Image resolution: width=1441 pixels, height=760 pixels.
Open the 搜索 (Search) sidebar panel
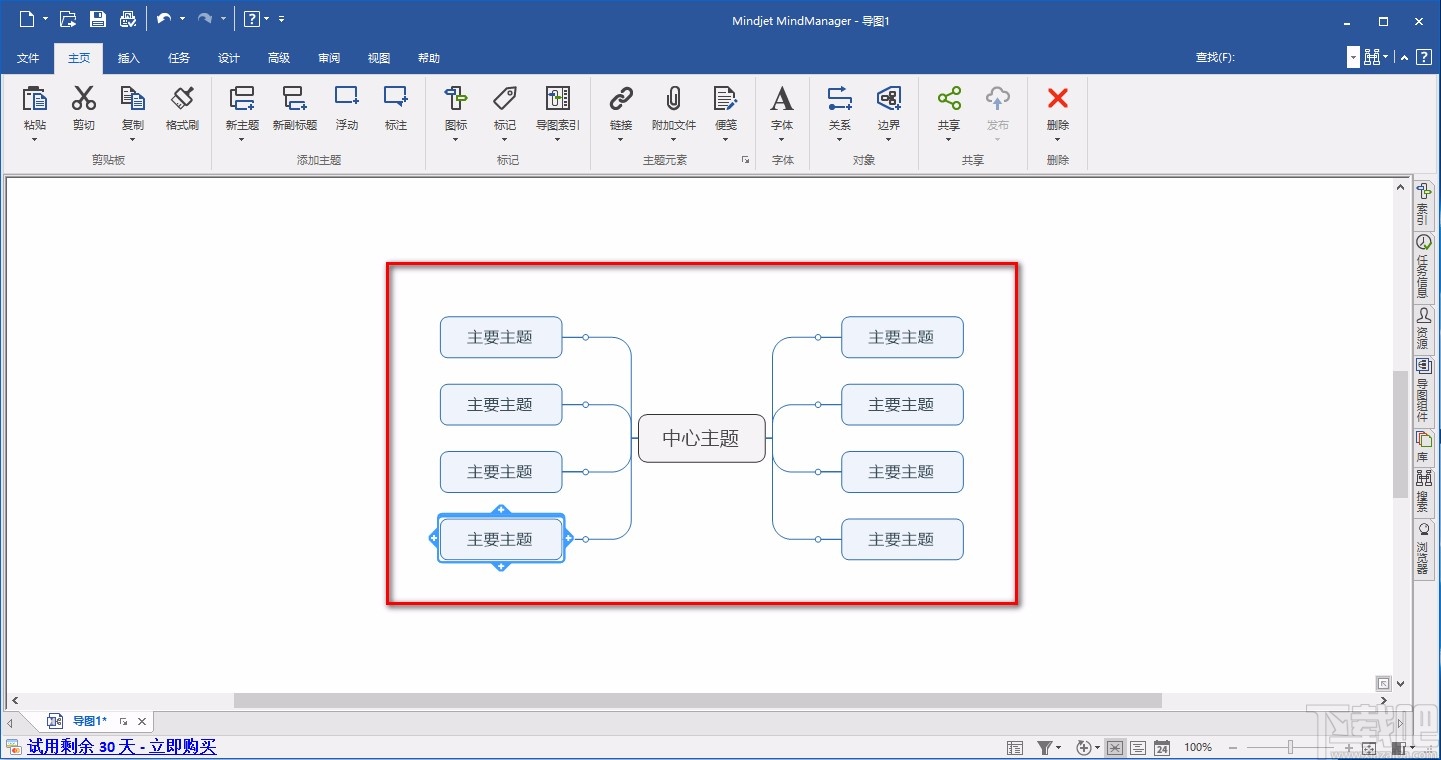pos(1423,492)
